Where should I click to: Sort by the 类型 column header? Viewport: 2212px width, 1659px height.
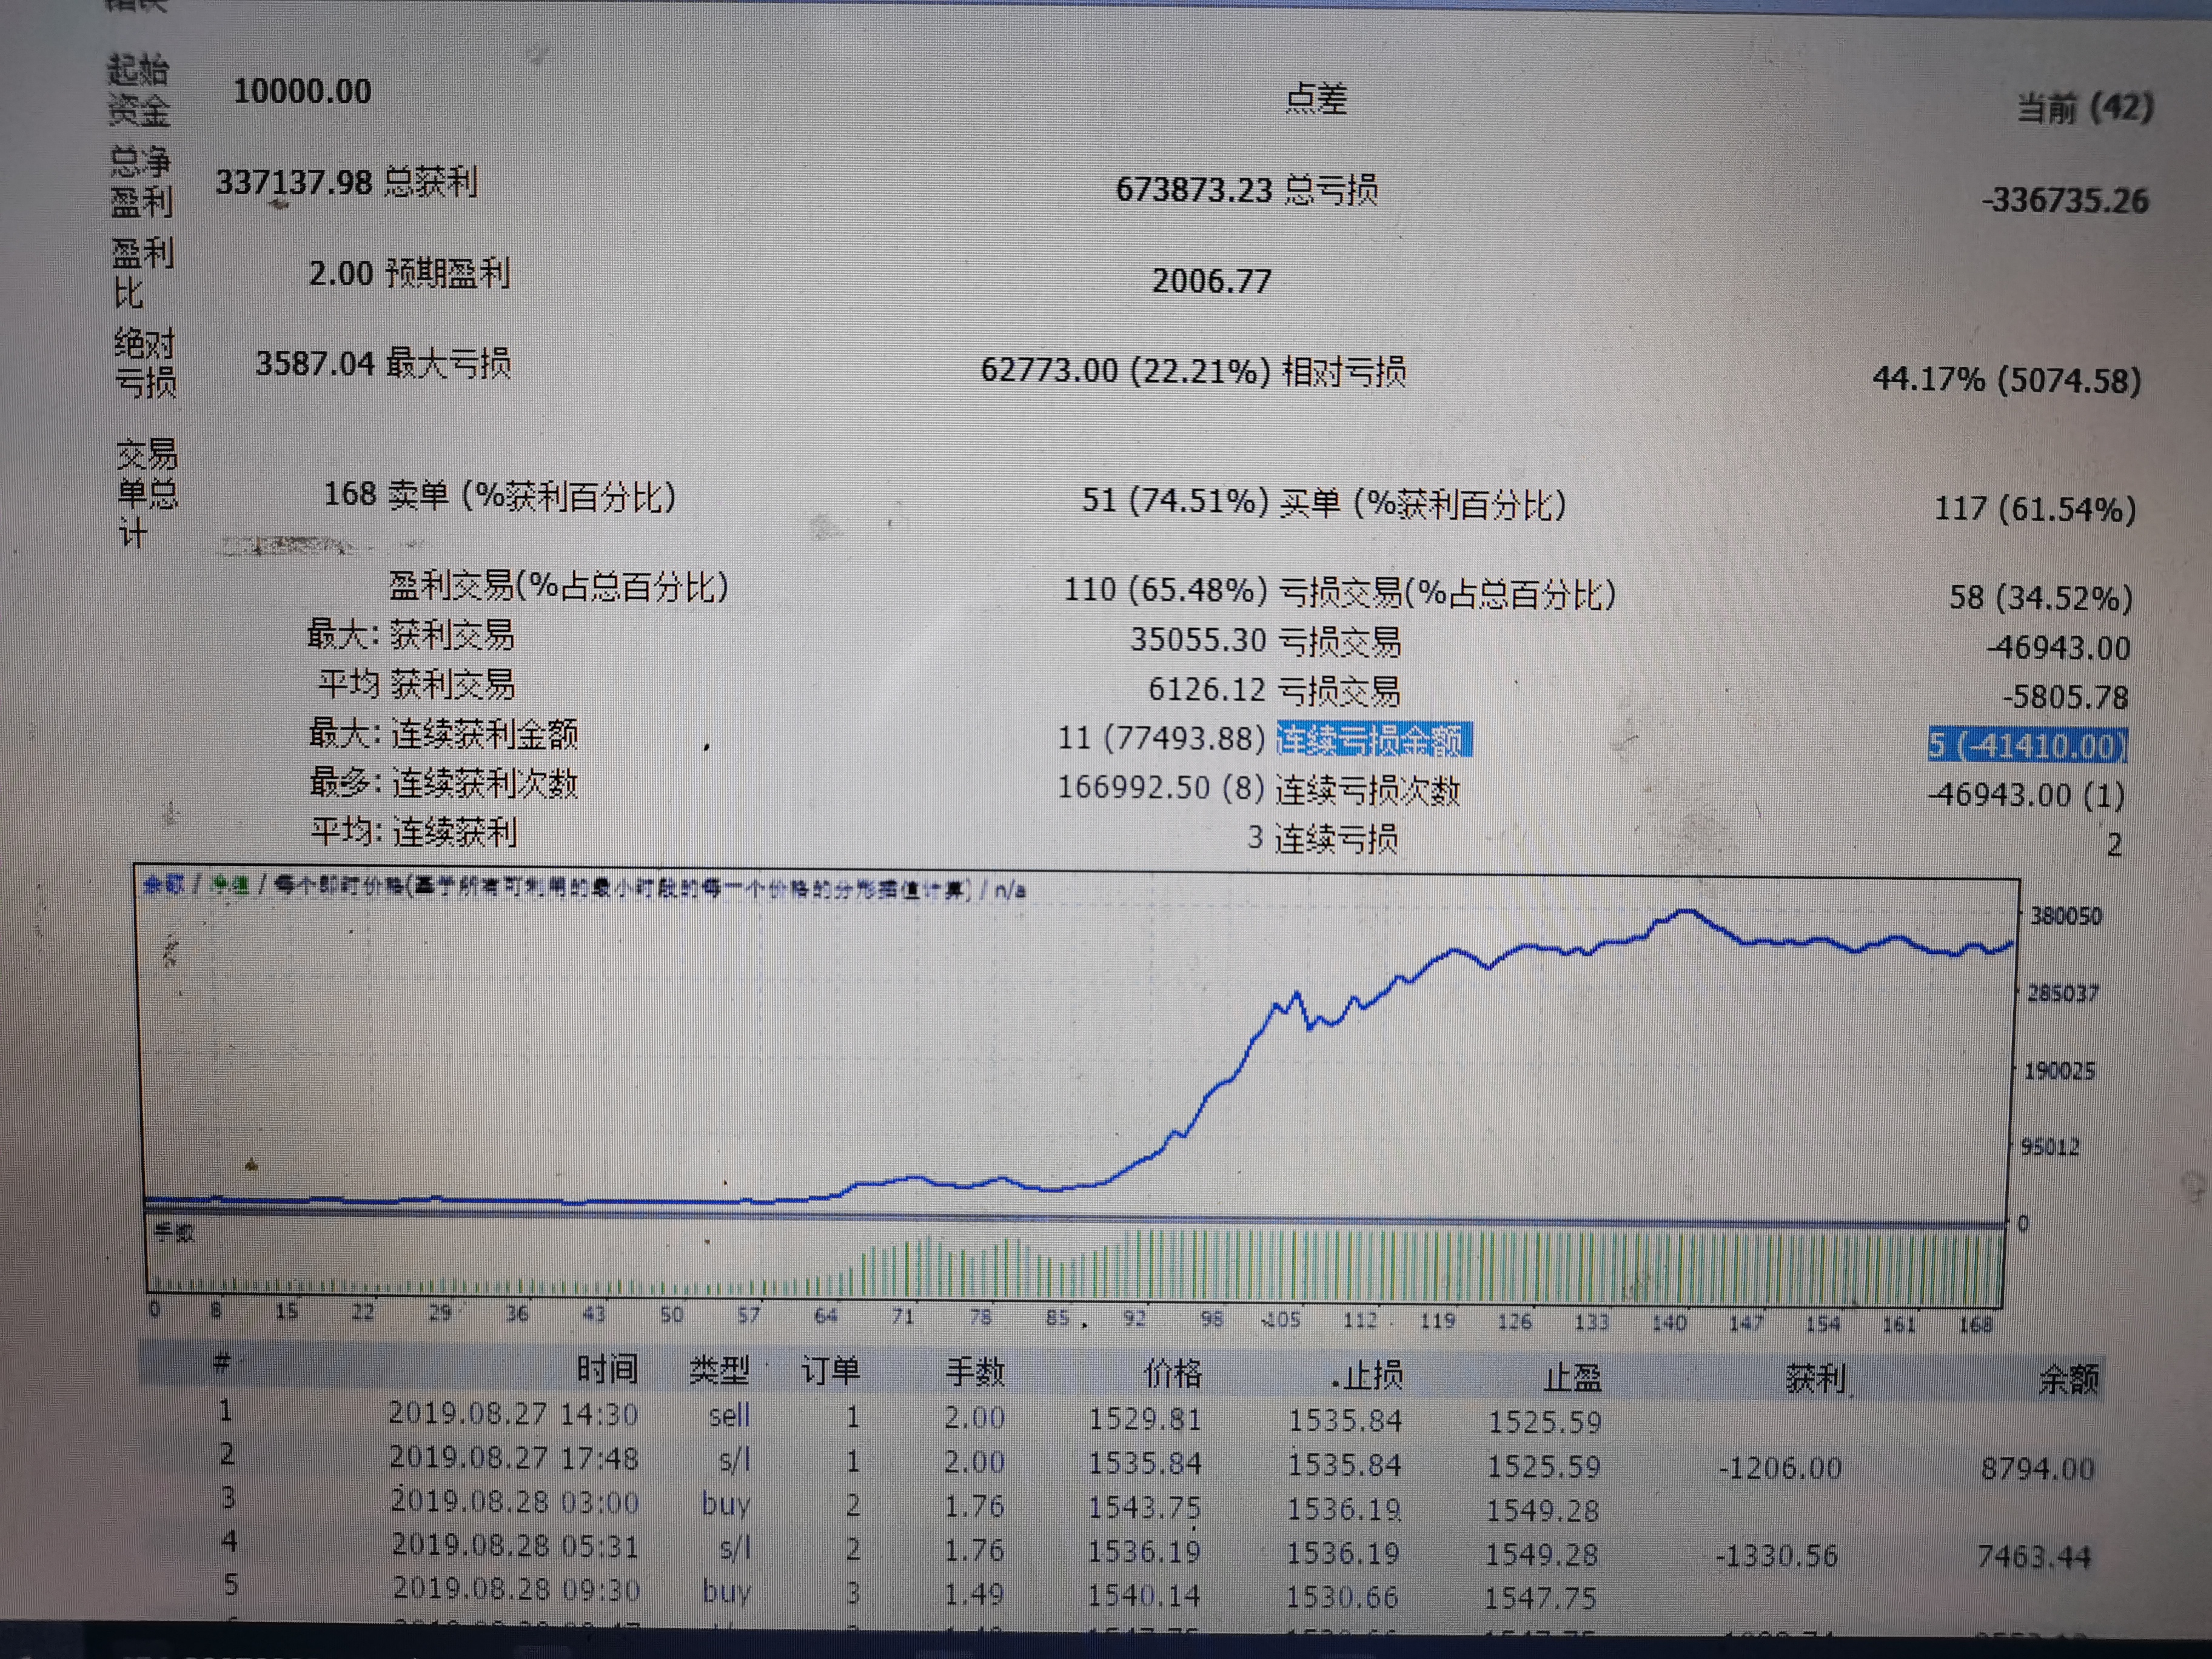click(719, 1370)
